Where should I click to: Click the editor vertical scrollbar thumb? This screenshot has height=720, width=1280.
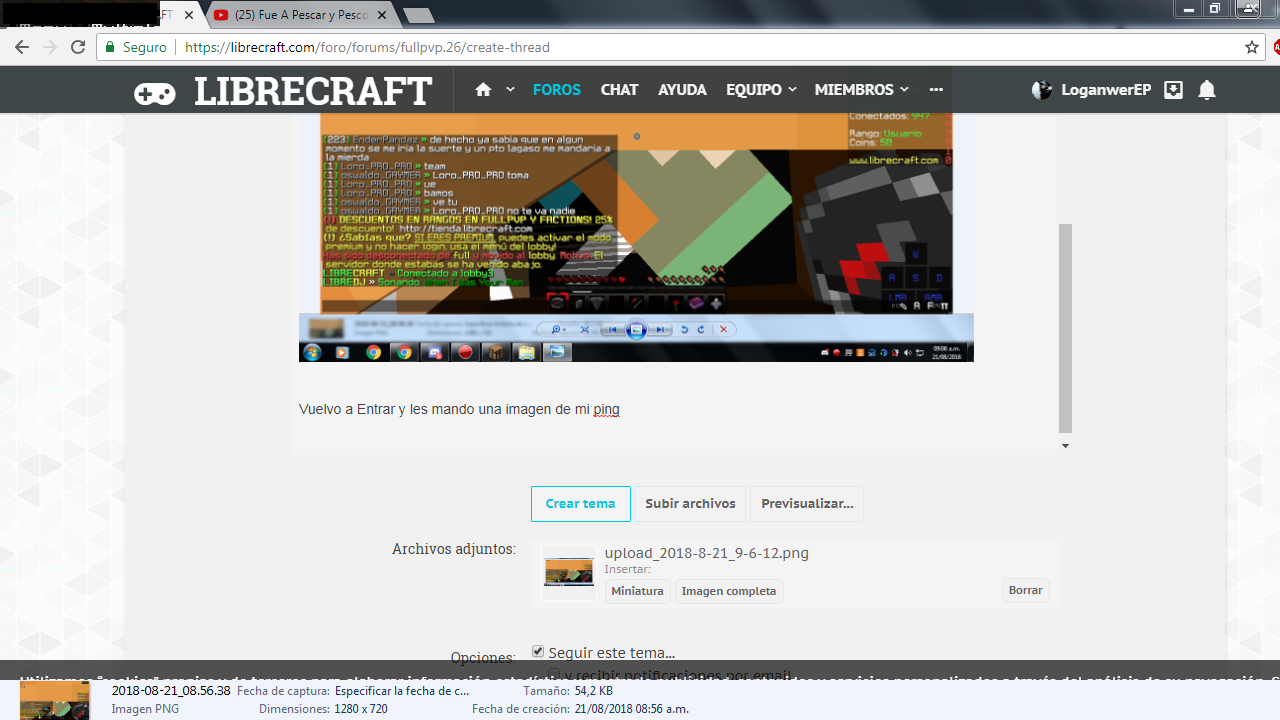(x=1065, y=328)
